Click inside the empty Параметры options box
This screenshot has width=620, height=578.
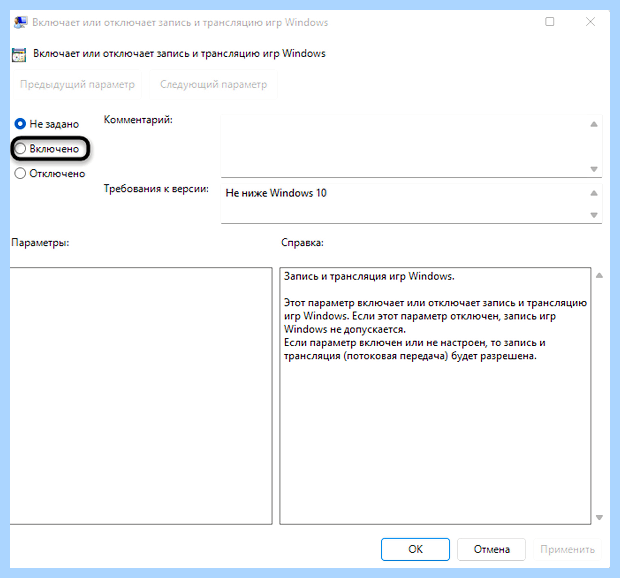pos(141,396)
